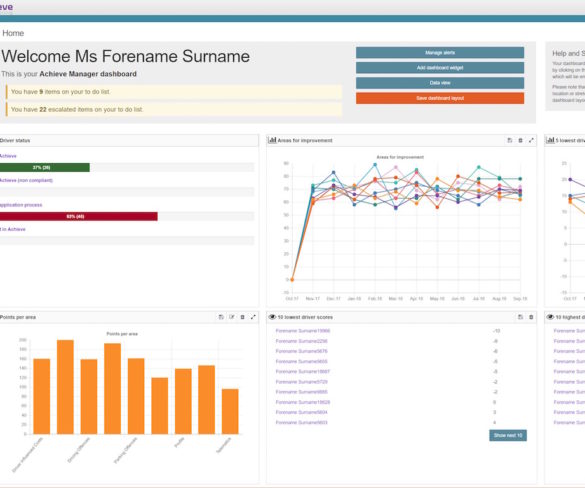Viewport: 585px width, 488px height.
Task: Click the Welcome Ms Forename Surname heading
Action: 126,56
